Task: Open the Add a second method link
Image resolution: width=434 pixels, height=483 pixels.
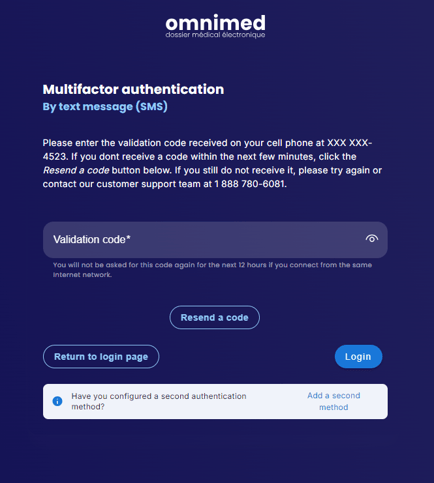Action: coord(334,401)
